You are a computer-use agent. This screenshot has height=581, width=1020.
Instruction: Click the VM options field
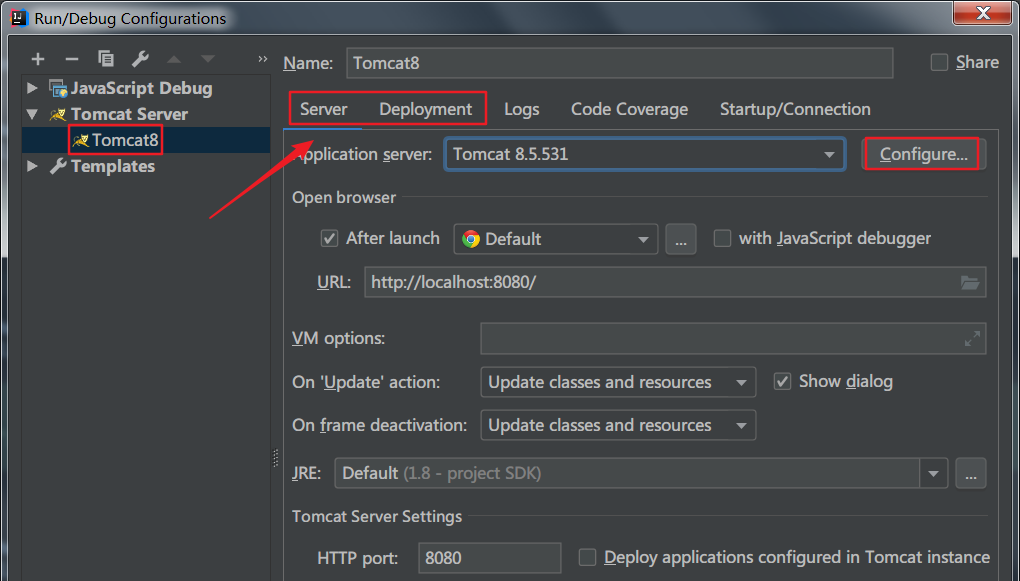pos(733,338)
